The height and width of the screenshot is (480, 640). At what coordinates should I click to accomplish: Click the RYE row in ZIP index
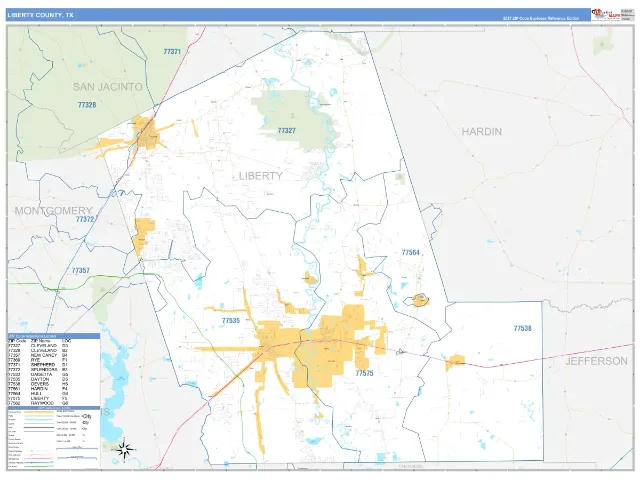pyautogui.click(x=38, y=360)
